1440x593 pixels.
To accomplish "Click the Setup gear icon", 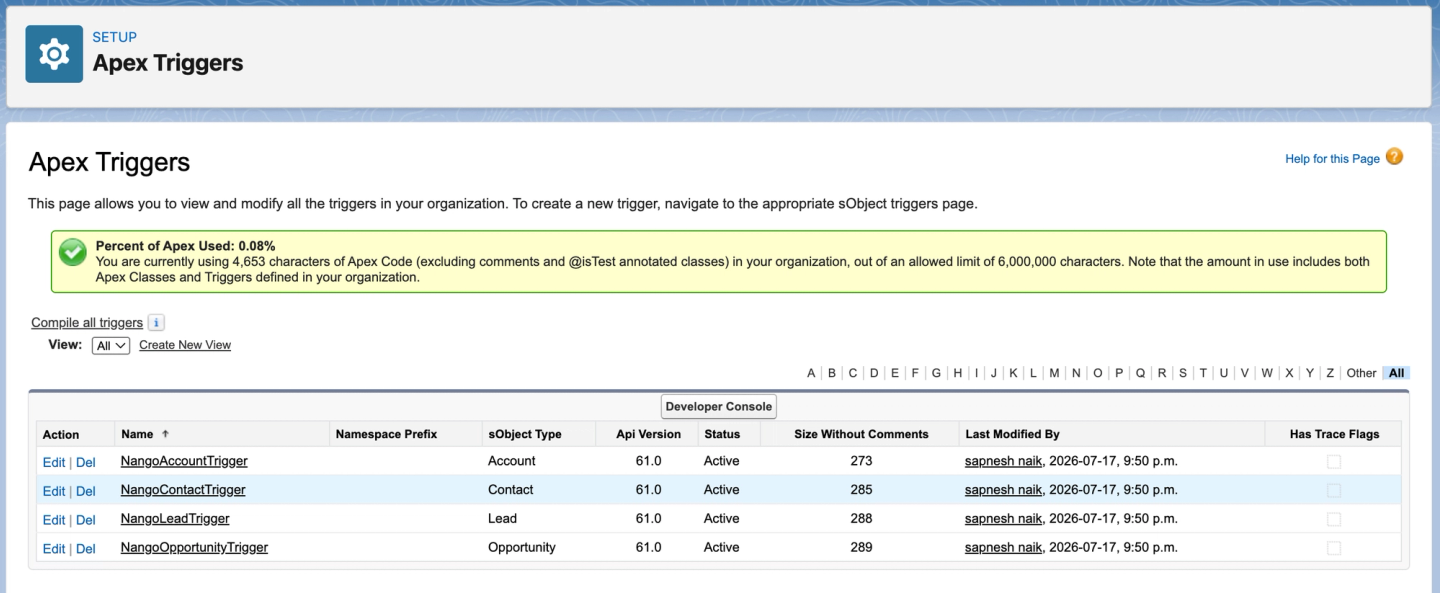I will coord(54,54).
